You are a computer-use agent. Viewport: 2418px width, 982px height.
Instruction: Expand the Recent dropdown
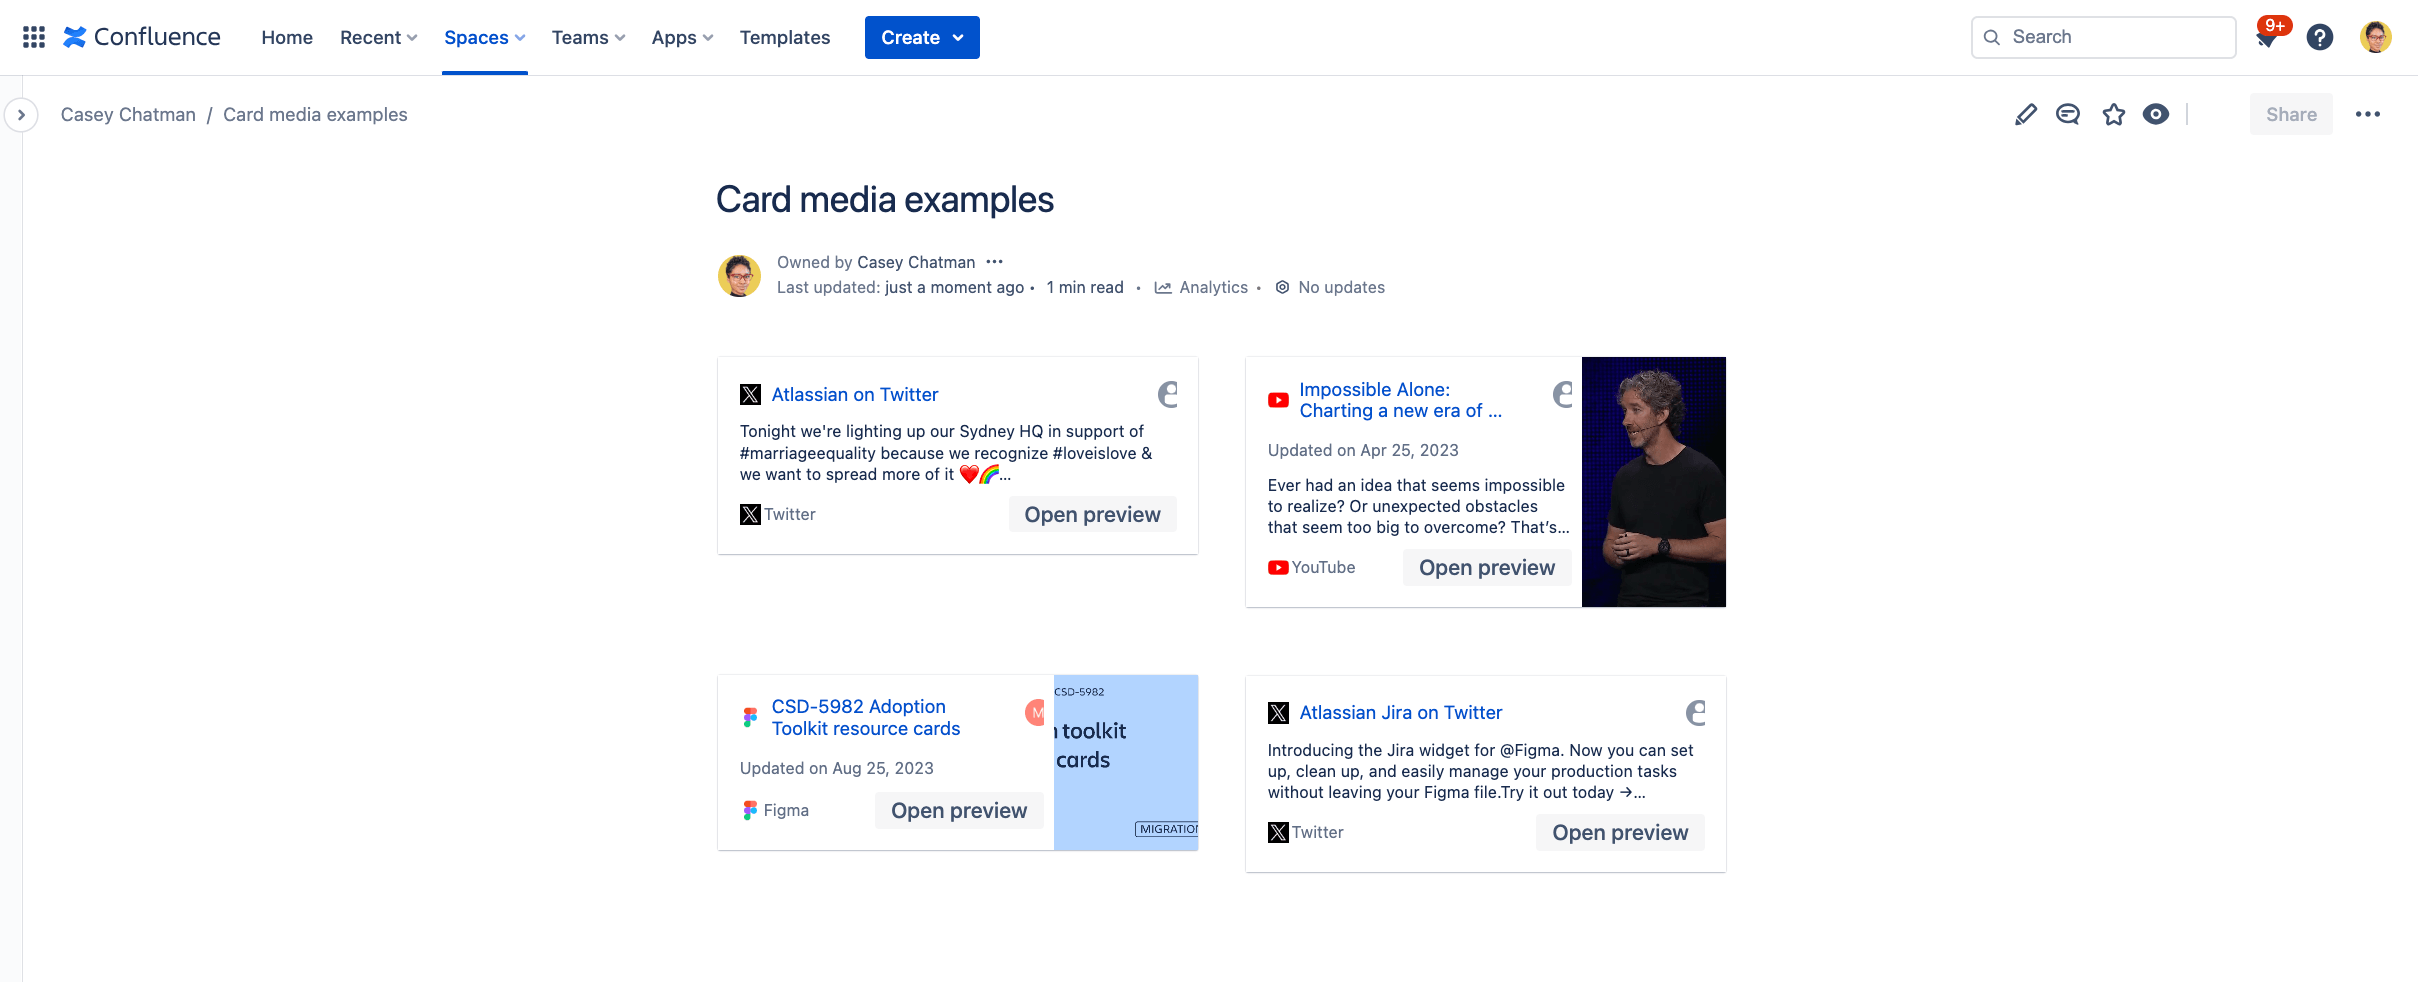click(378, 37)
